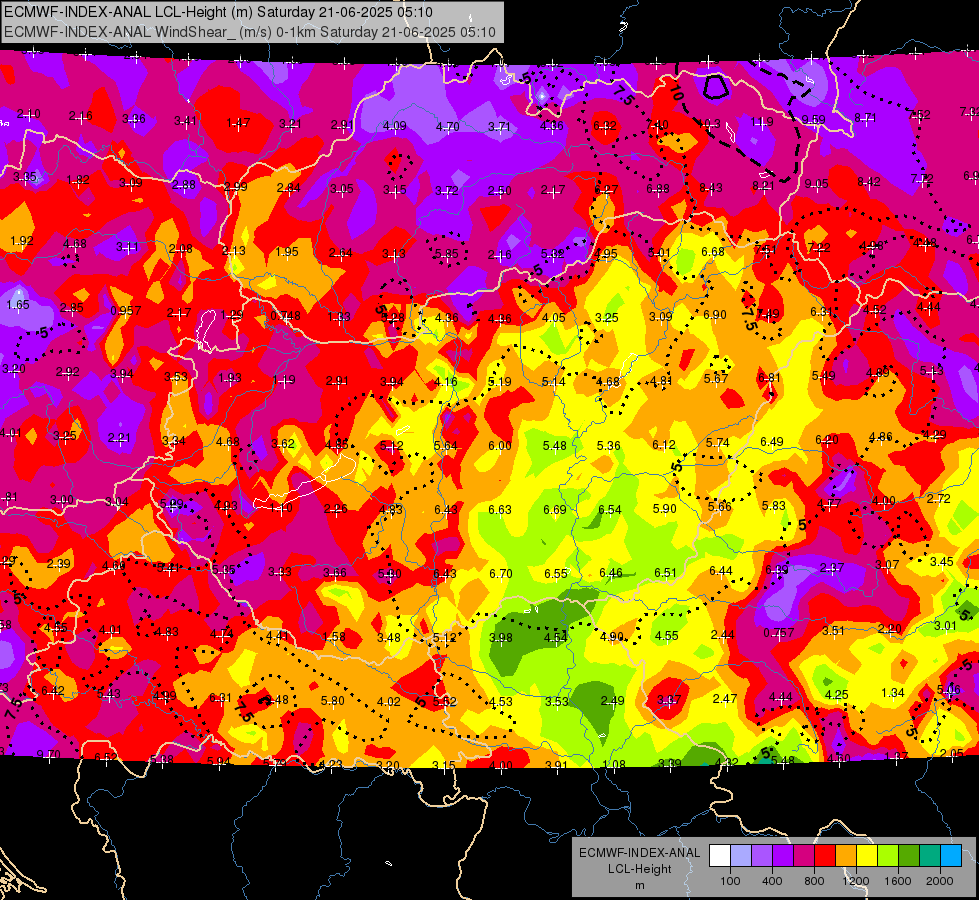Click the grid value 5.36
979x900 pixels.
tap(609, 446)
